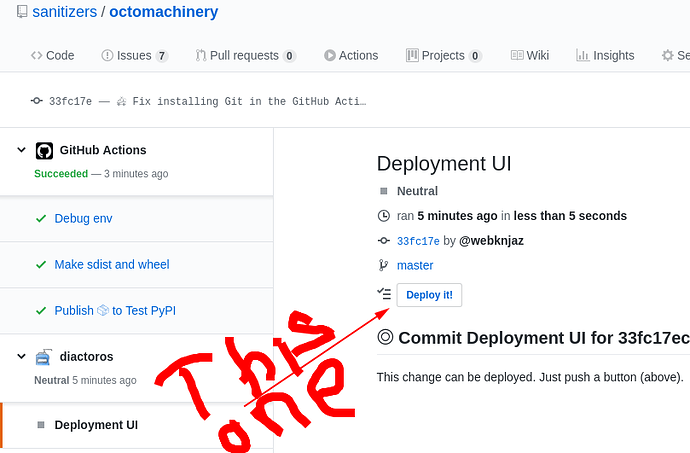
Task: Click the Deploy it! button
Action: coord(429,295)
